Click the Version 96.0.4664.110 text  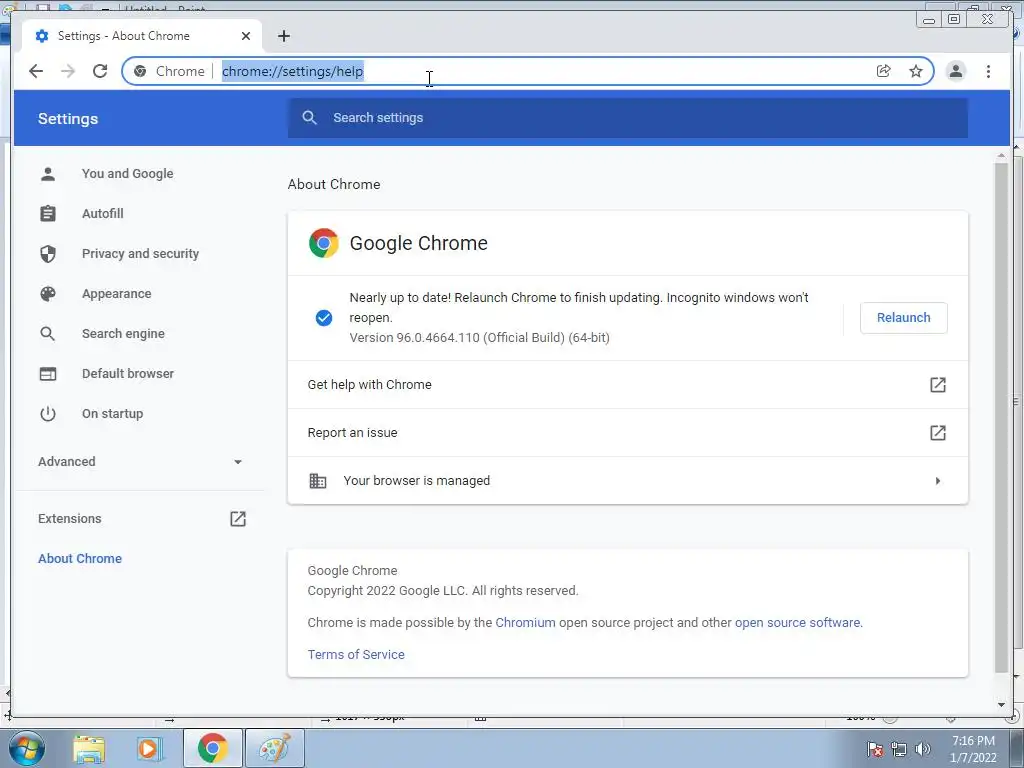click(x=479, y=338)
